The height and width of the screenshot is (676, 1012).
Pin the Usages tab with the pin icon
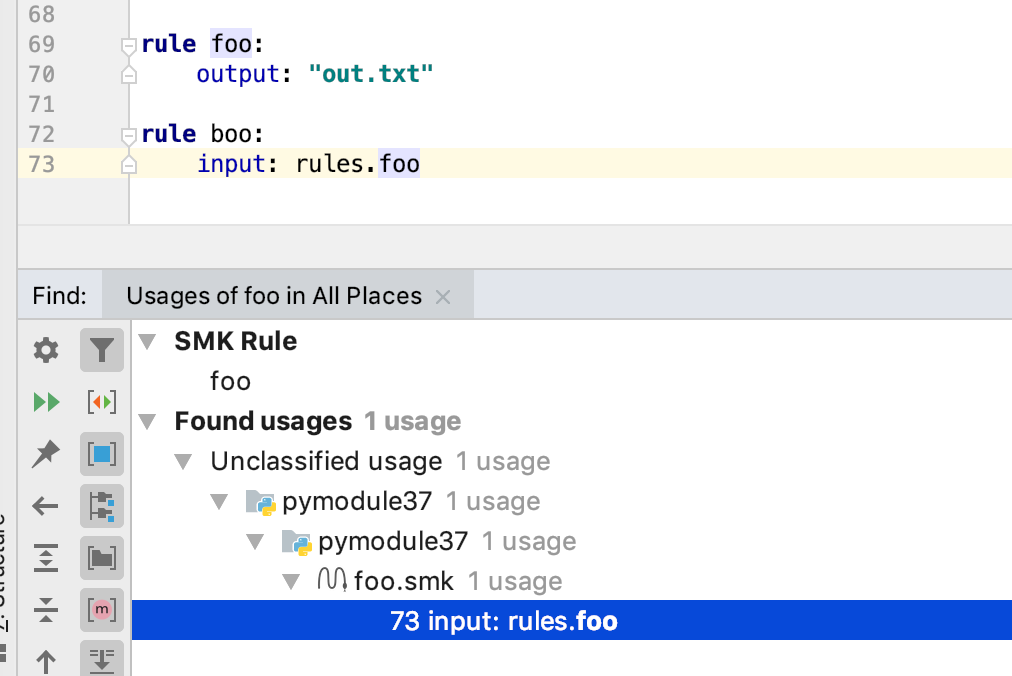click(x=45, y=454)
